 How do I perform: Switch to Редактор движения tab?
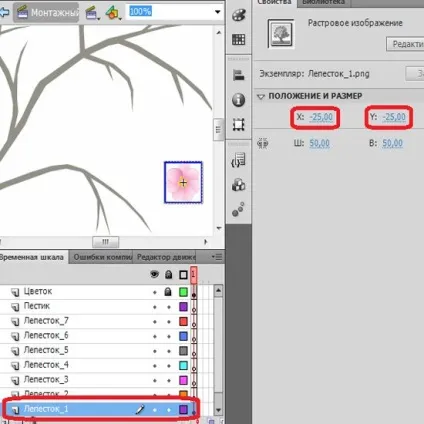(x=165, y=257)
